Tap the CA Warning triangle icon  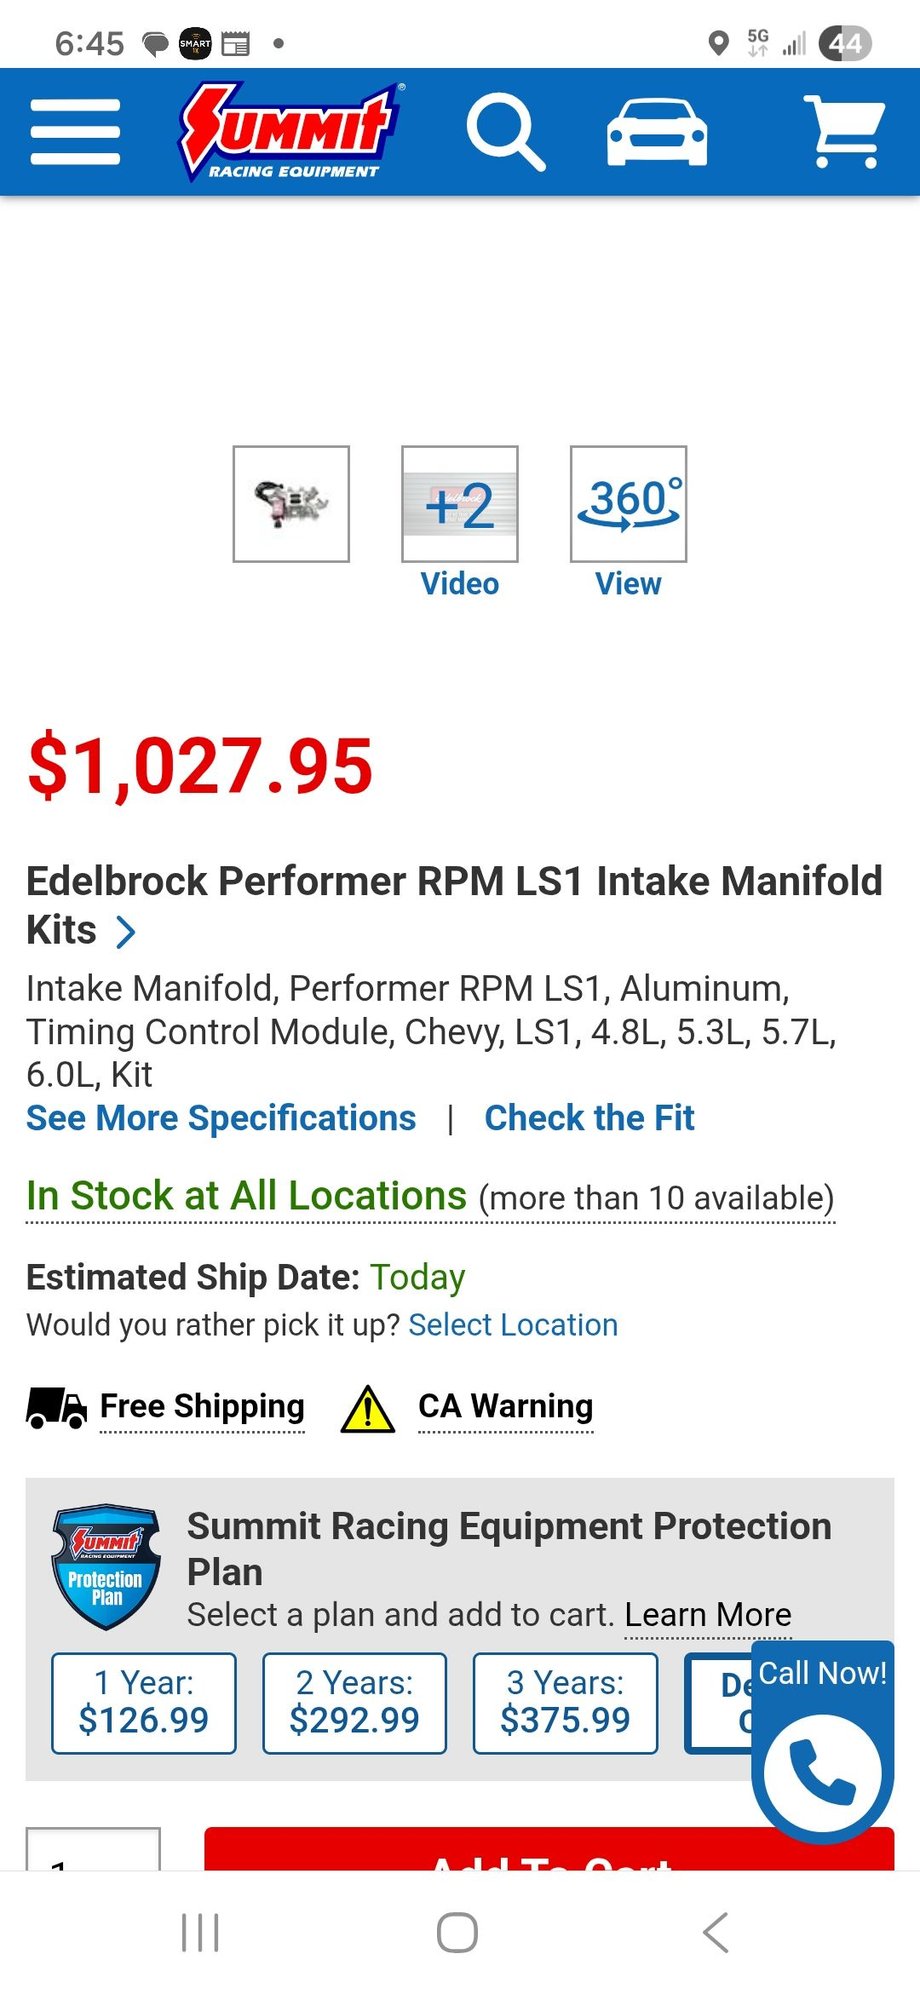368,1408
